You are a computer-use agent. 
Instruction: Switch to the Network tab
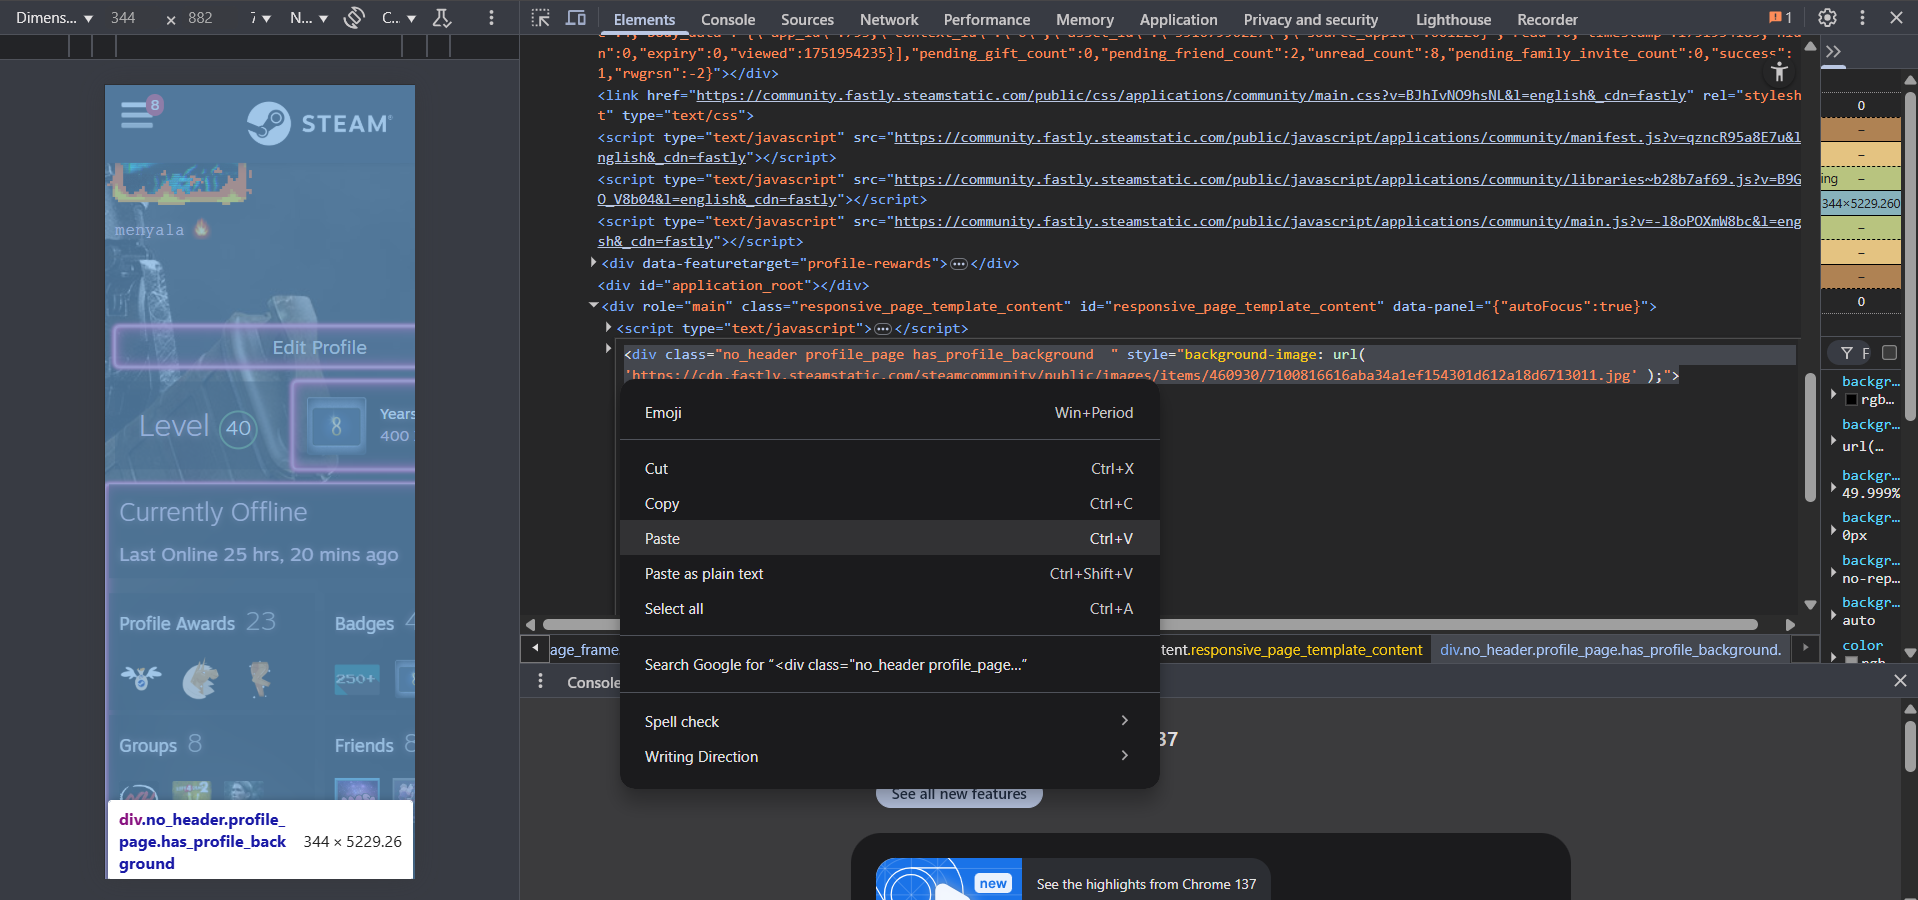coord(888,19)
